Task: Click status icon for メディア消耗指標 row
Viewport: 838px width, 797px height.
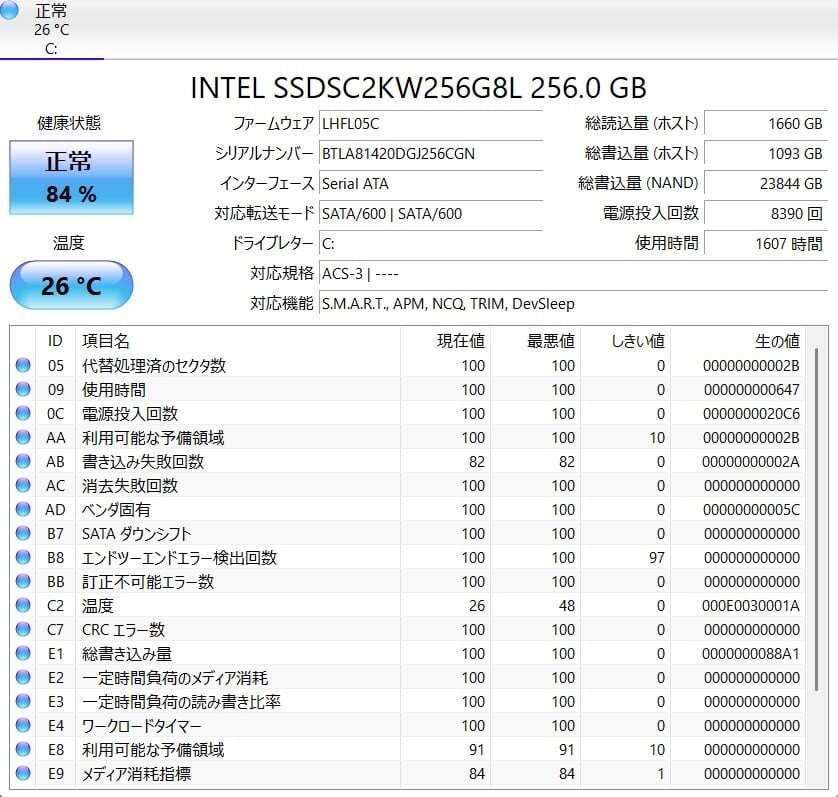Action: point(23,774)
